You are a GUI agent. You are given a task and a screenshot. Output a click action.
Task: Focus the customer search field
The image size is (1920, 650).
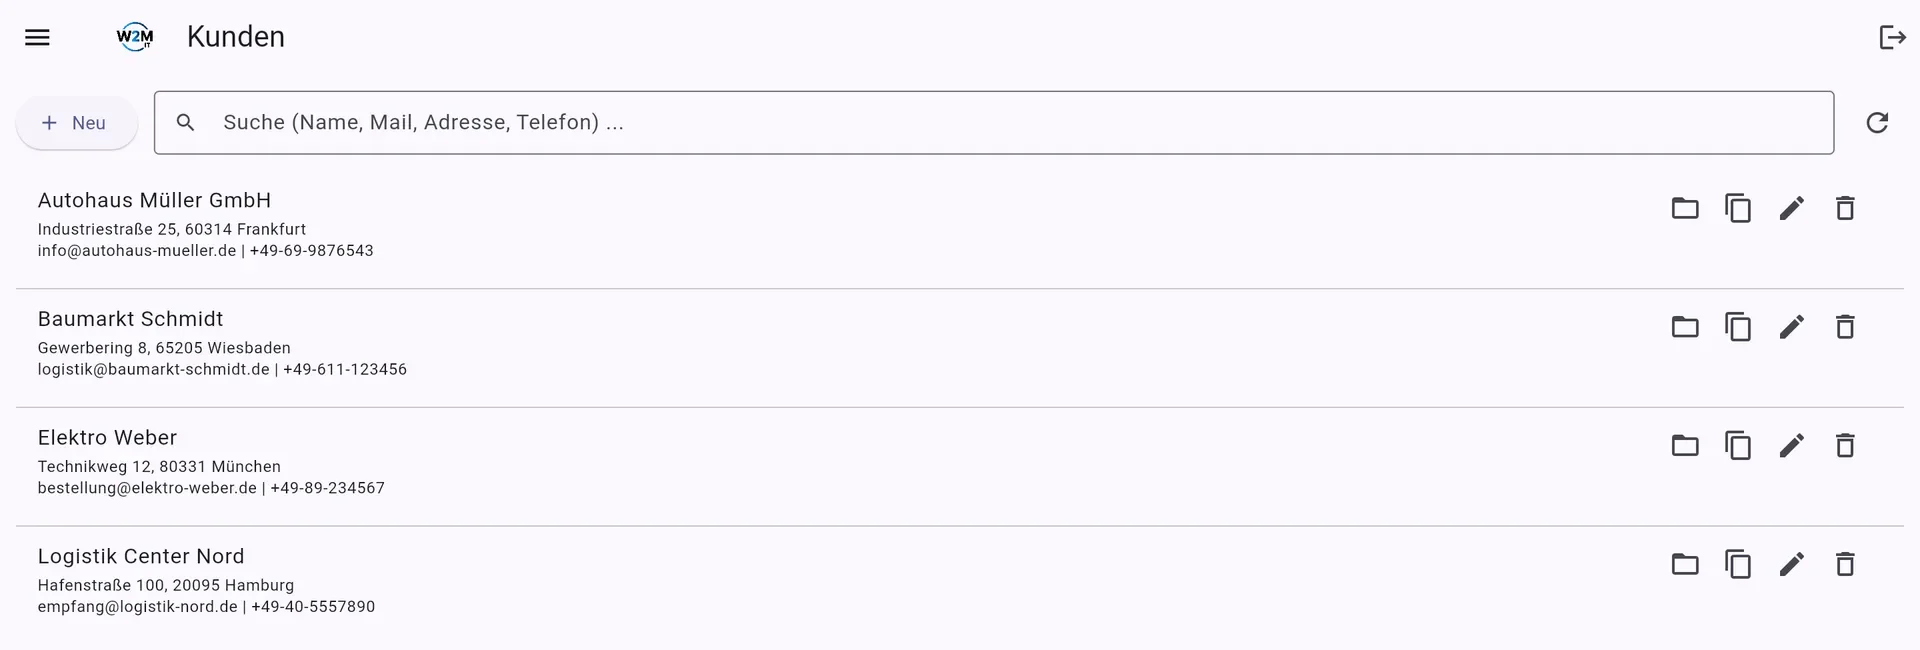coord(994,123)
